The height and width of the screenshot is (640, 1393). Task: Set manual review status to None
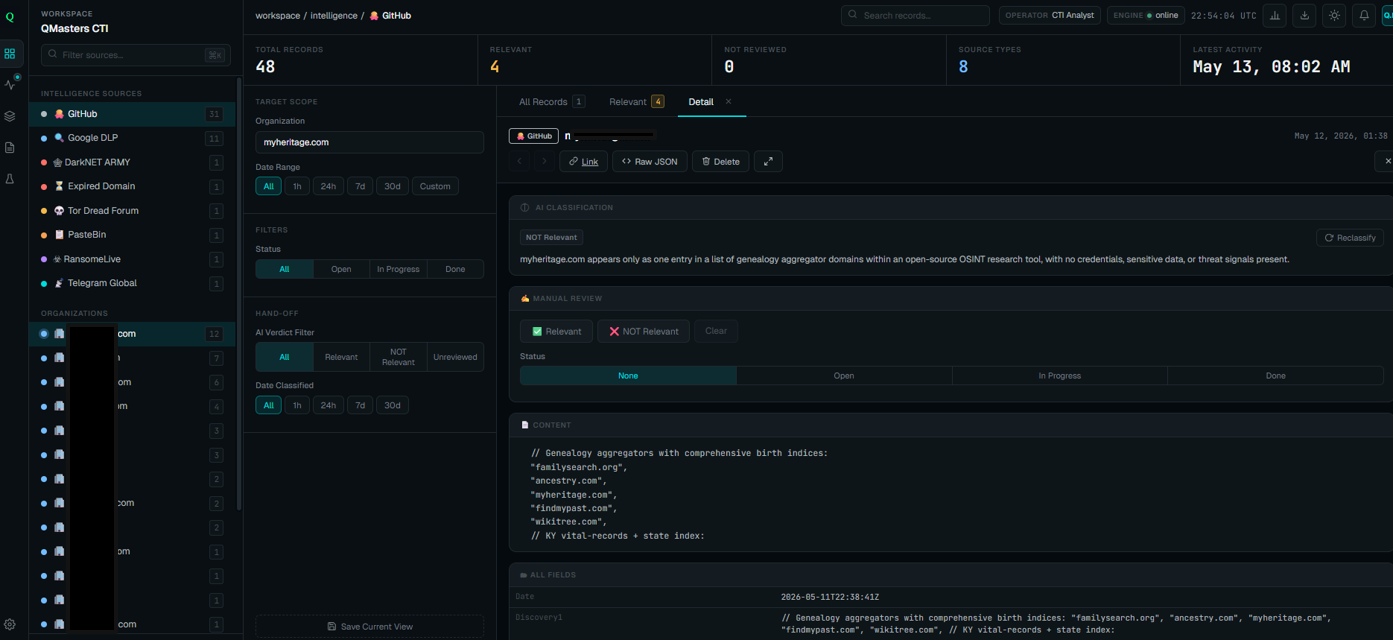628,376
